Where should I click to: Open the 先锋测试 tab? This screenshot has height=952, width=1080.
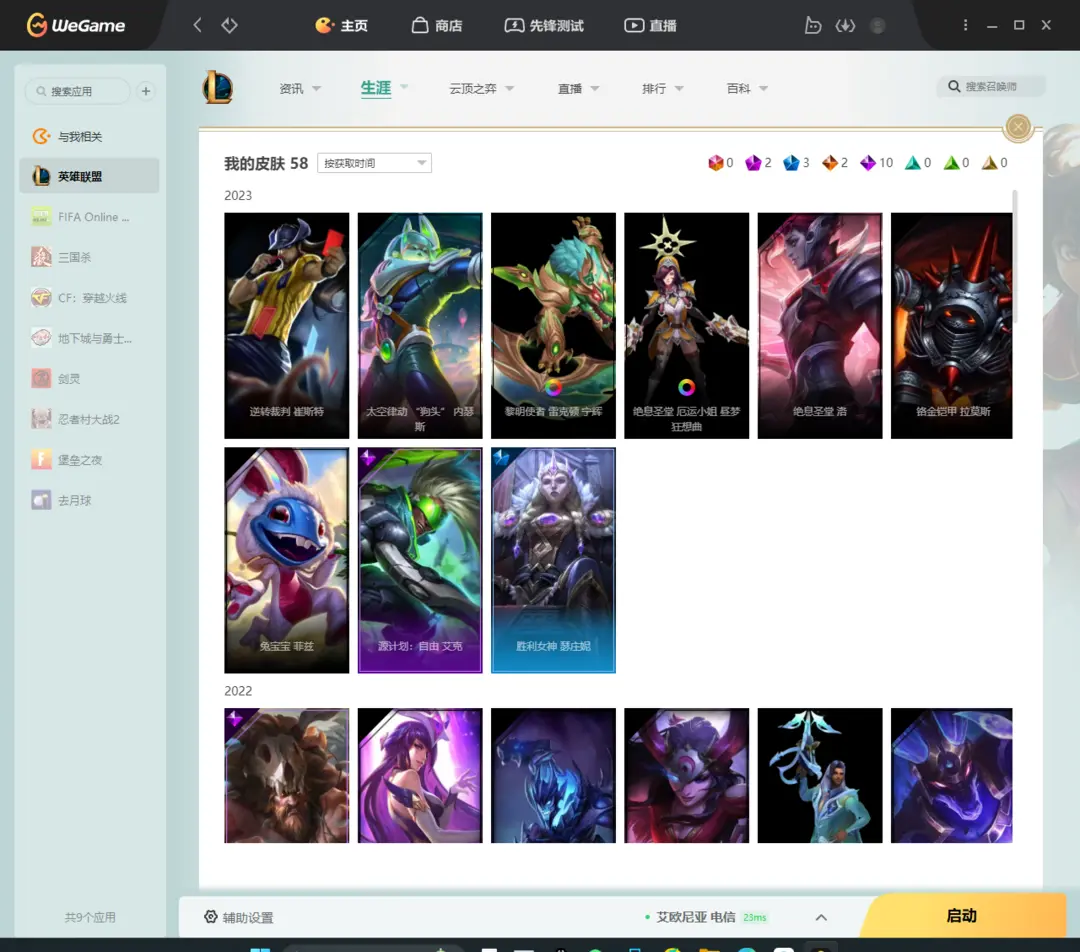click(544, 25)
